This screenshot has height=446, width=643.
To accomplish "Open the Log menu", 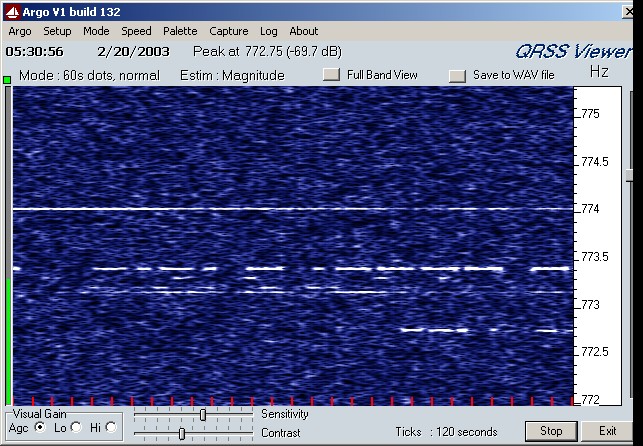I will (269, 31).
